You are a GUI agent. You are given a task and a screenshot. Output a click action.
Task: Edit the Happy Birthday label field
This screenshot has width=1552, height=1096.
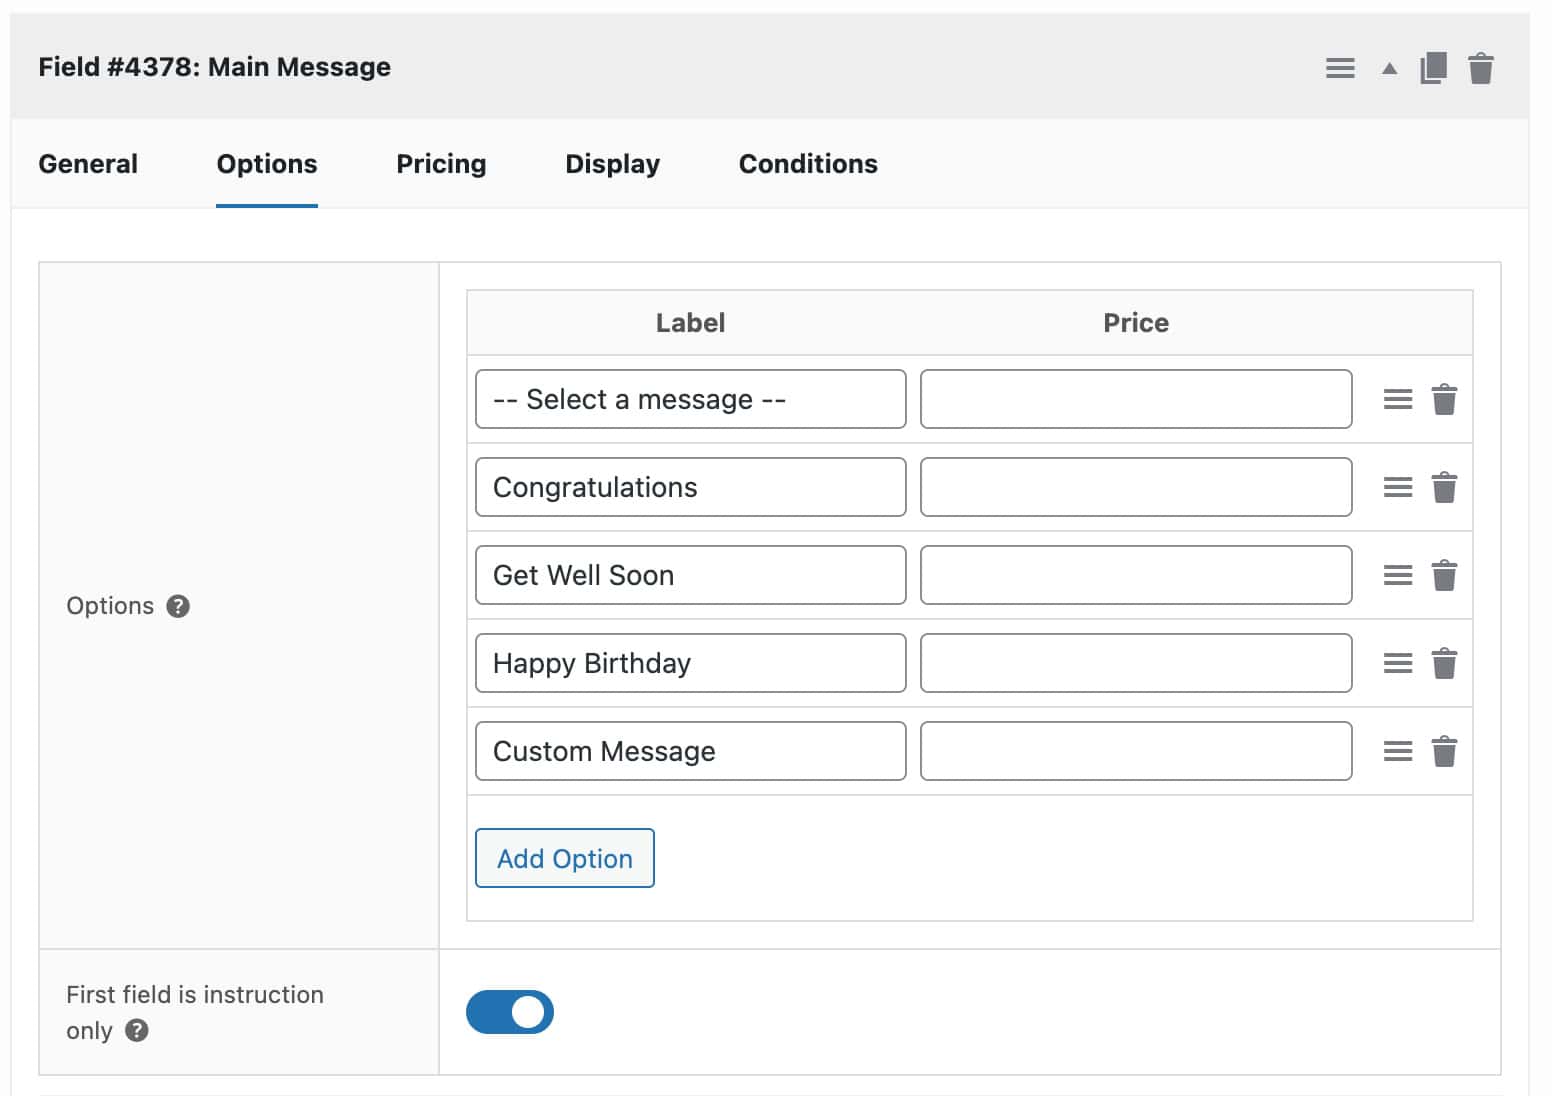pos(689,663)
